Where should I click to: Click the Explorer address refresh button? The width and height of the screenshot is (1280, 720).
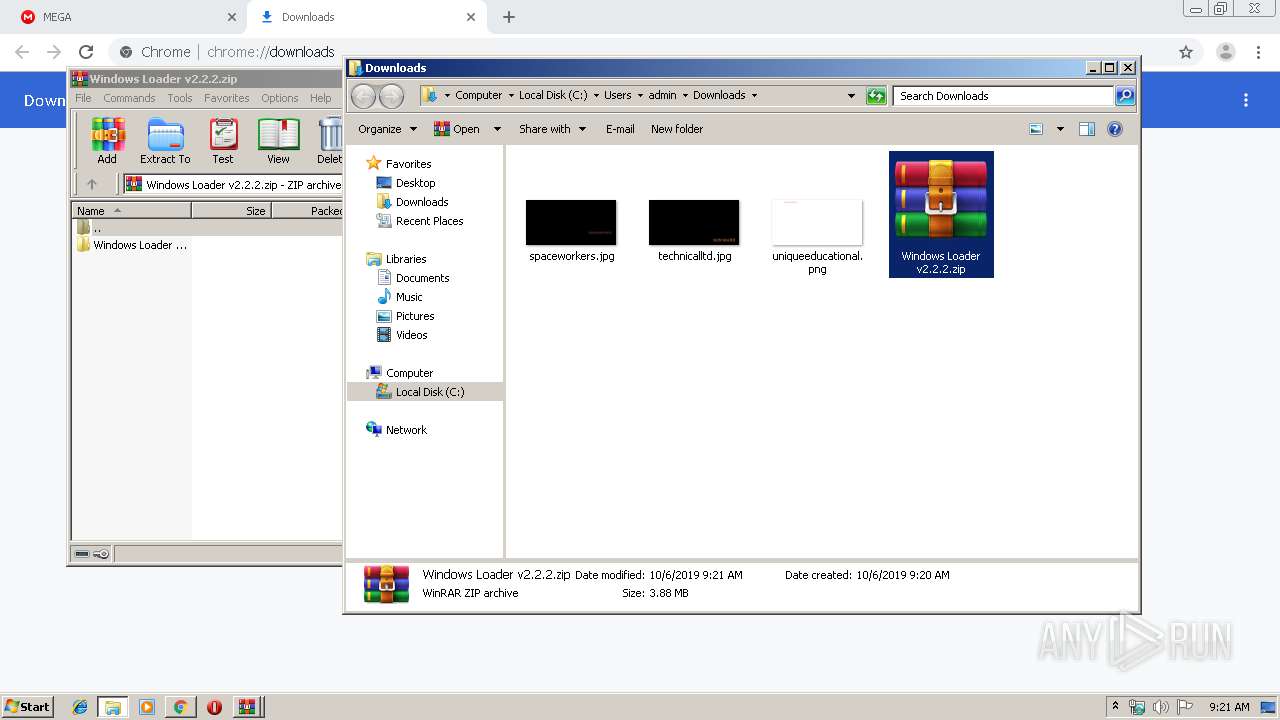(876, 96)
